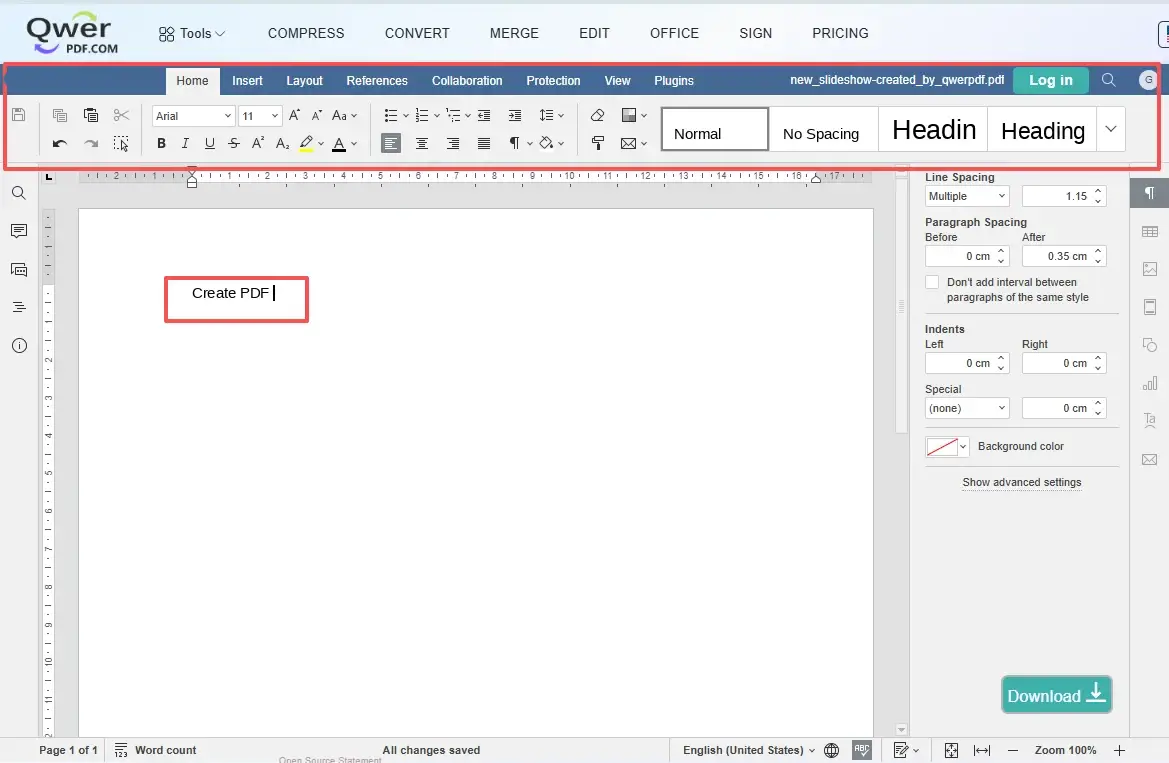Toggle Strikethrough formatting
Screen dimensions: 1169x763
(234, 143)
